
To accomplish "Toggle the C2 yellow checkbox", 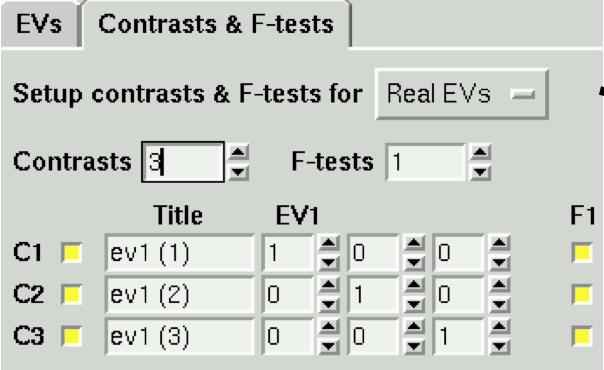I will tap(72, 295).
